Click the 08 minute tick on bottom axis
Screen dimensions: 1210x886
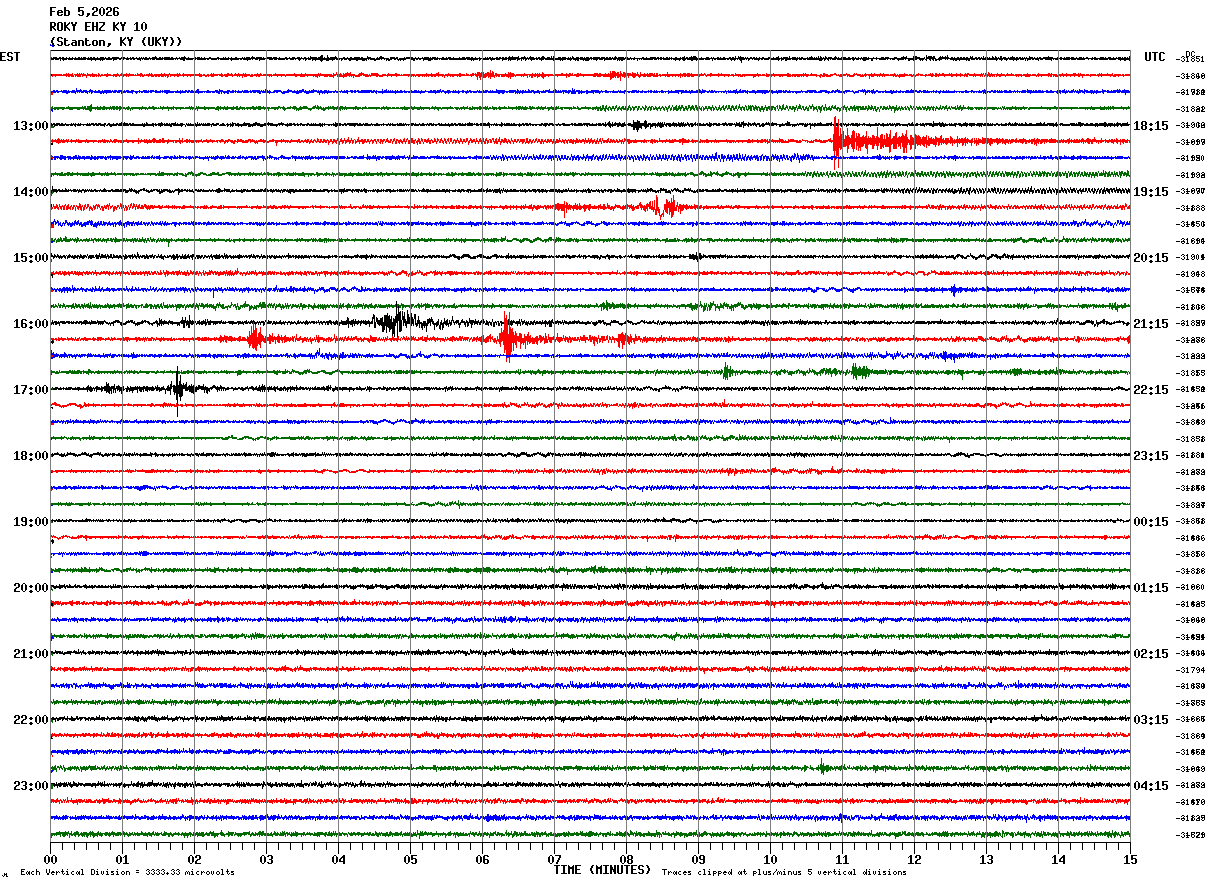pos(626,859)
